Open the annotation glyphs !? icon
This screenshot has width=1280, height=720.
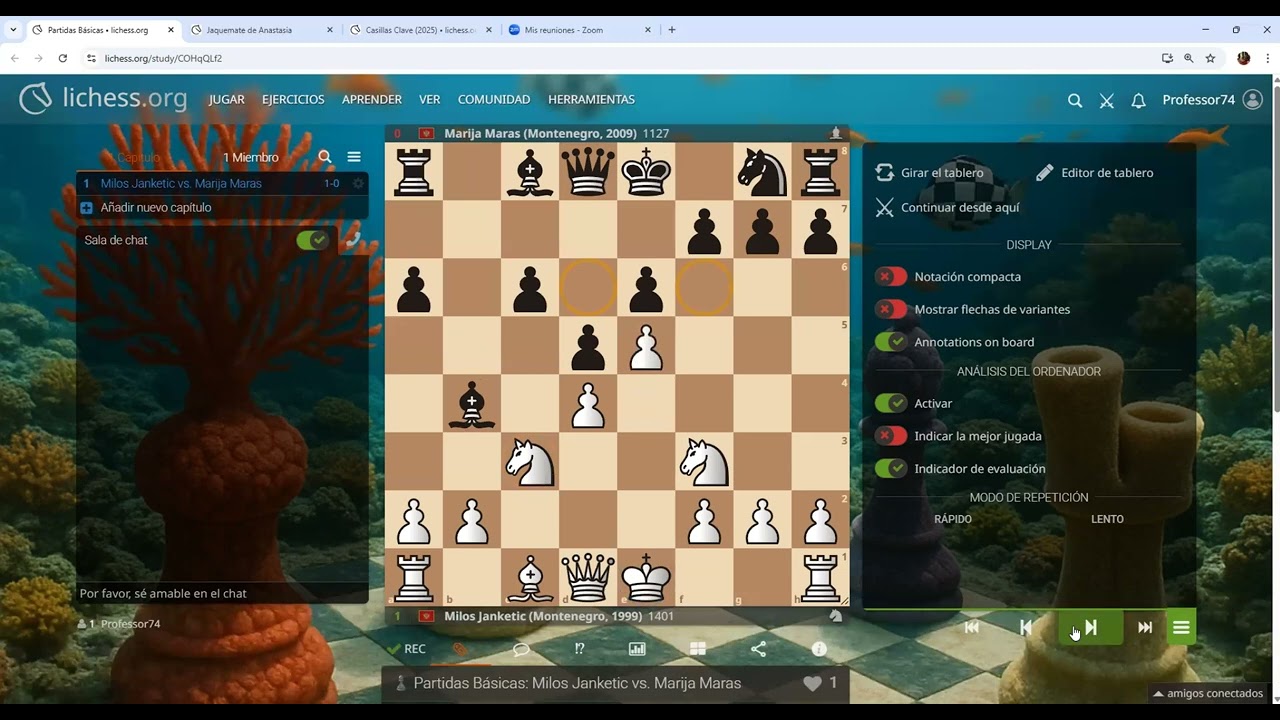tap(580, 649)
